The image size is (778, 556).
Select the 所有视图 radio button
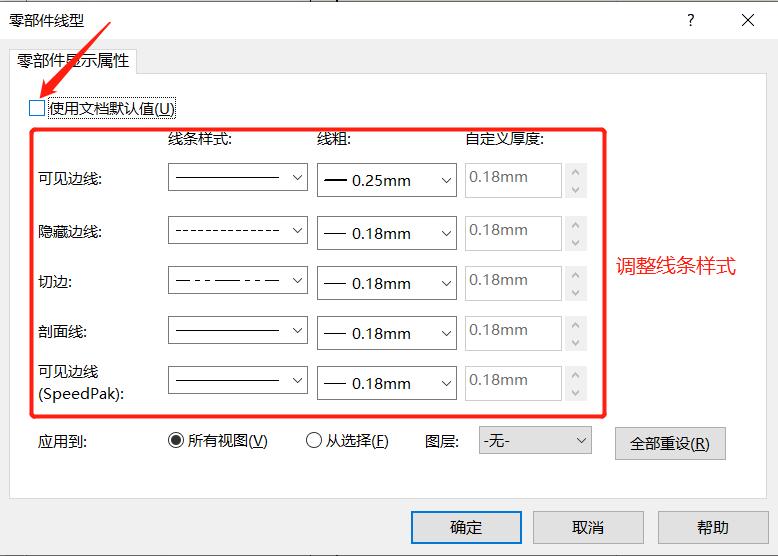click(x=176, y=440)
